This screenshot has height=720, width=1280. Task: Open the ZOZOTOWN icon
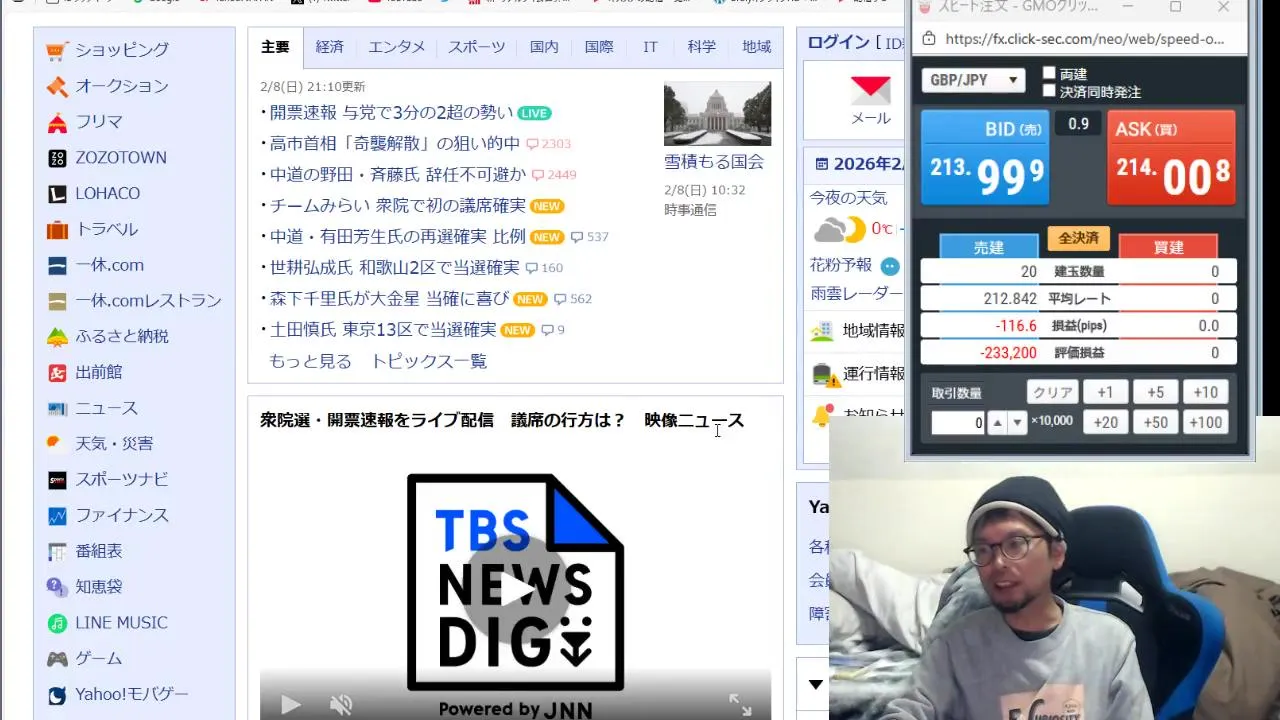[x=57, y=158]
